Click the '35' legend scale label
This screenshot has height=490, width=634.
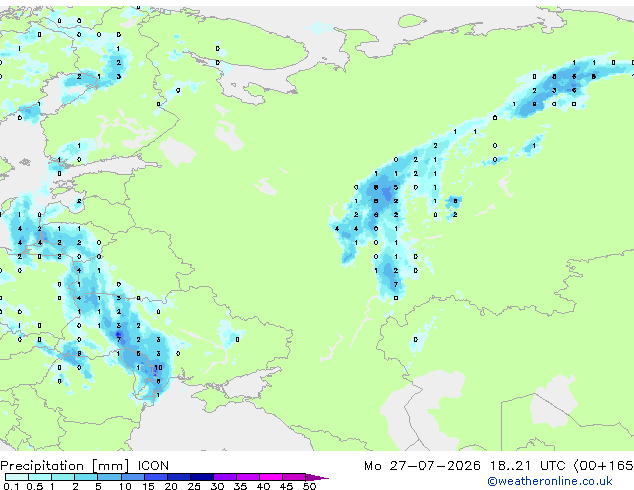[x=240, y=486]
